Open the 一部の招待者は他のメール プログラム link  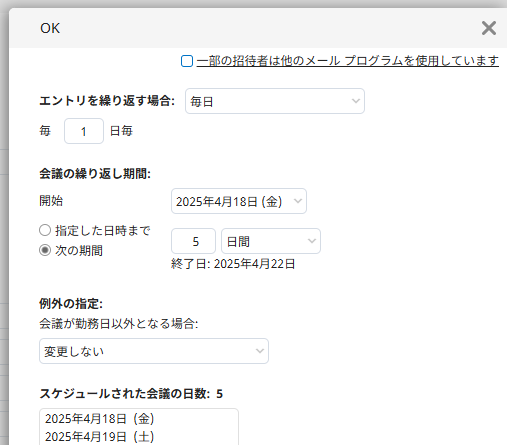347,61
